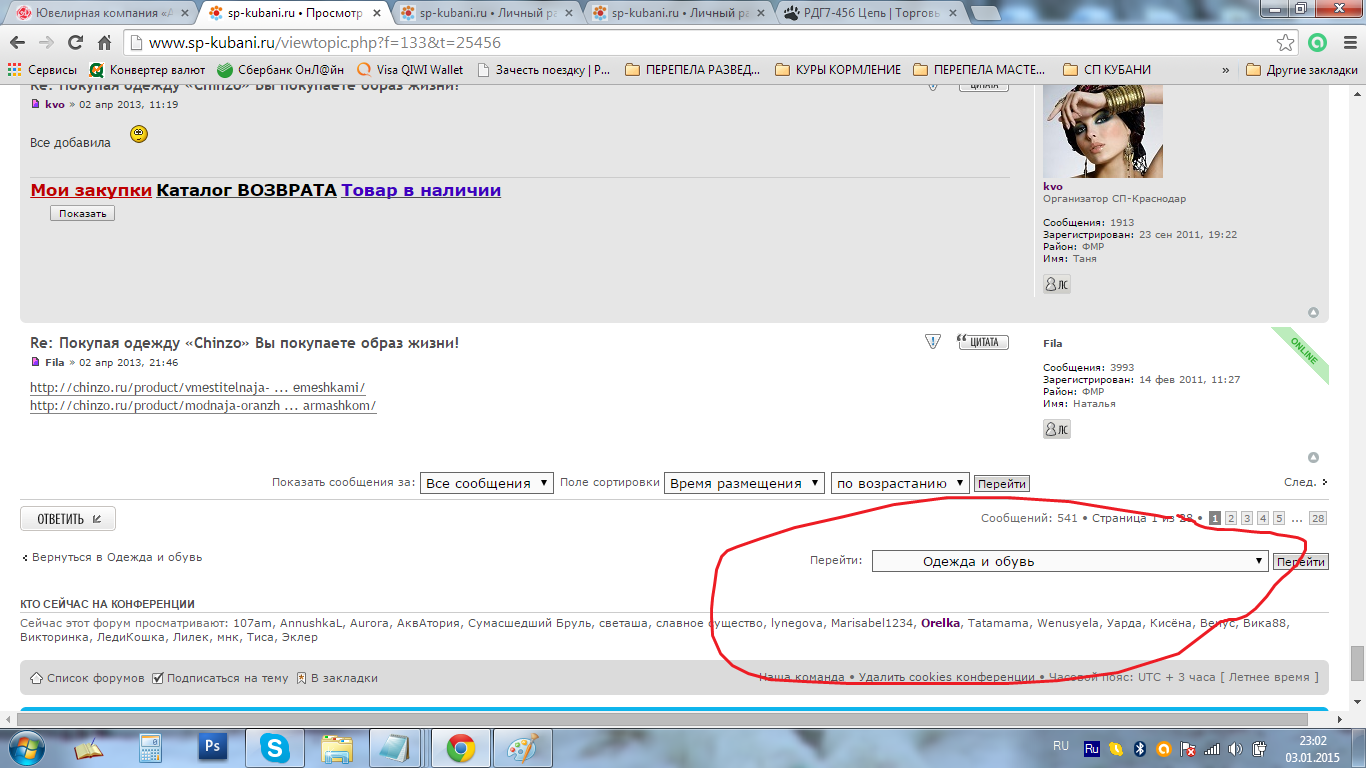The image size is (1366, 768).
Task: Go to page 5 of the topic
Action: click(1279, 518)
